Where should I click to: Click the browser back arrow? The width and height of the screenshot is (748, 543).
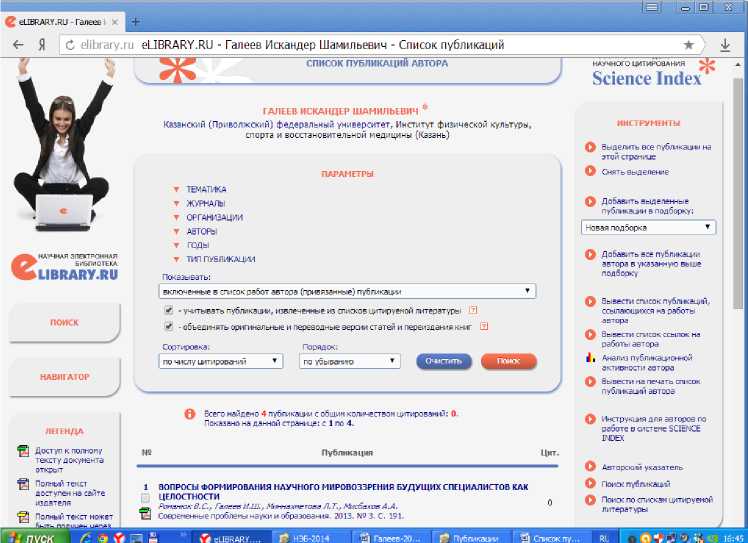coord(18,45)
